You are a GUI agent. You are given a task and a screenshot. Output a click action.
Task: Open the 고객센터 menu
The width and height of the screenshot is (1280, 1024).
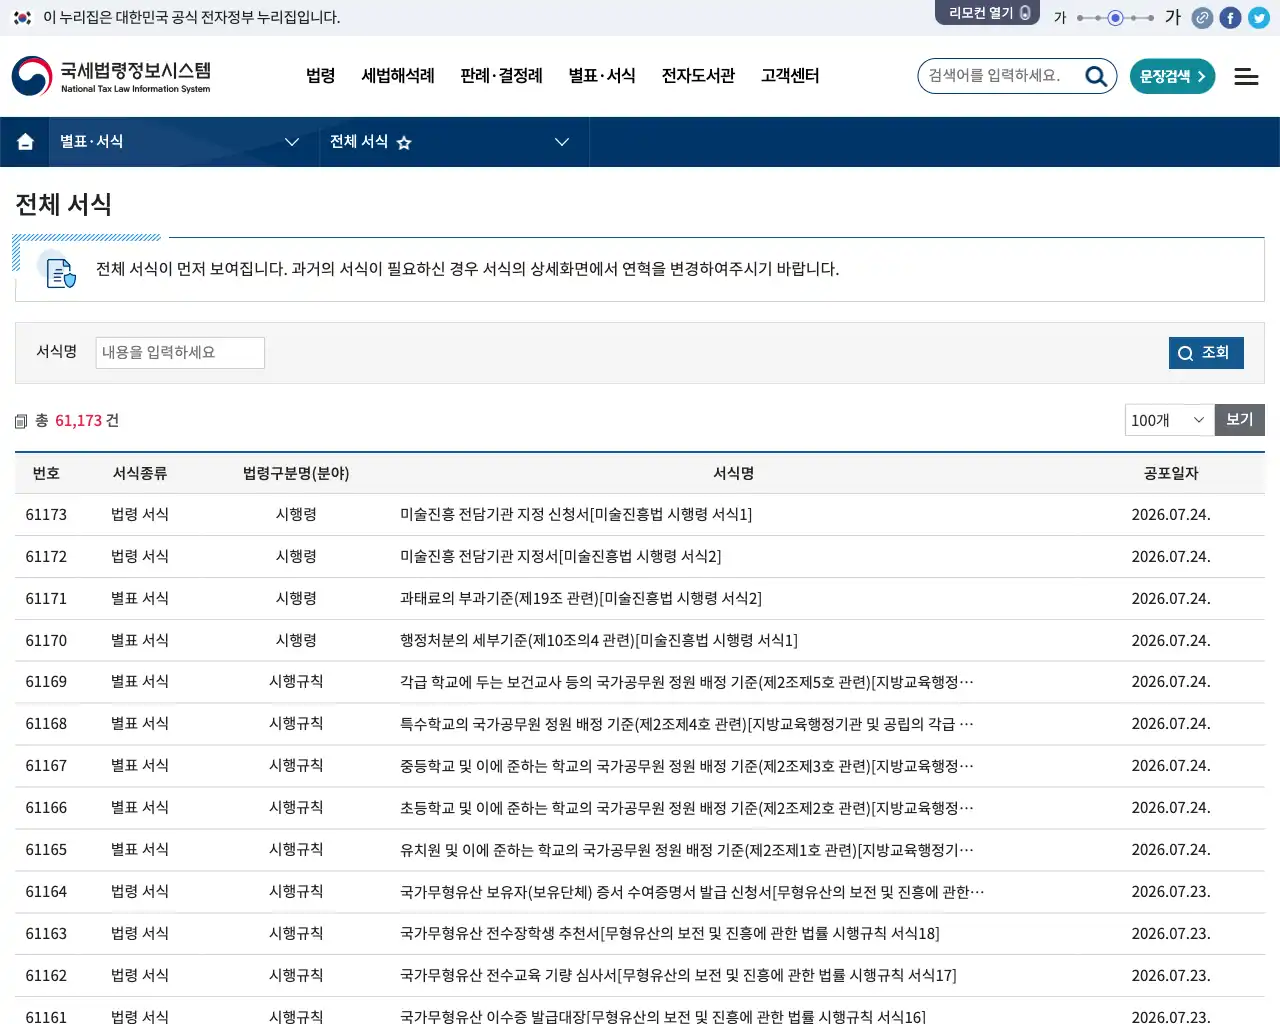point(790,76)
